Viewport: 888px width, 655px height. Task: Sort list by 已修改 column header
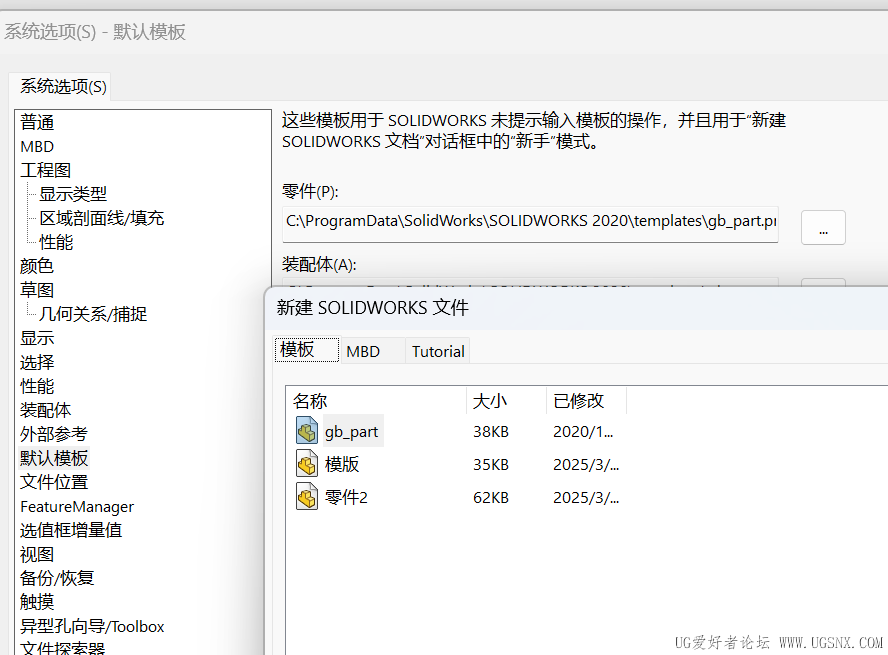pyautogui.click(x=587, y=401)
